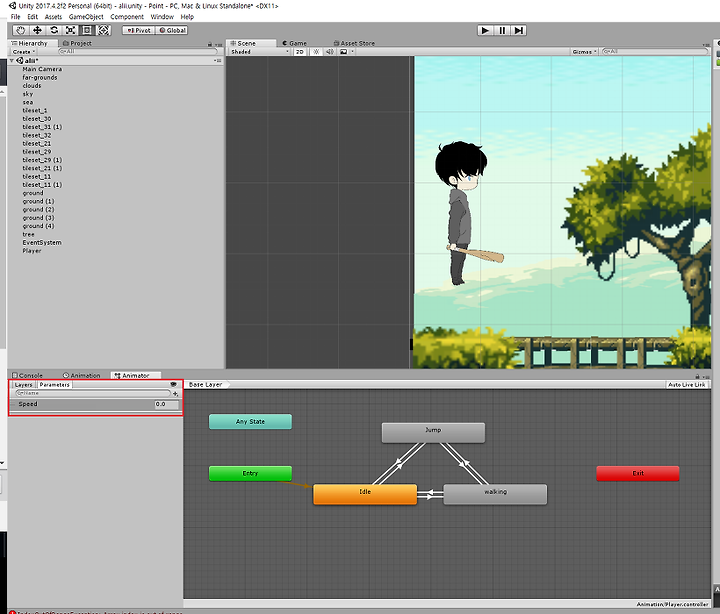Select the walking state node
This screenshot has width=720, height=614.
tap(495, 494)
